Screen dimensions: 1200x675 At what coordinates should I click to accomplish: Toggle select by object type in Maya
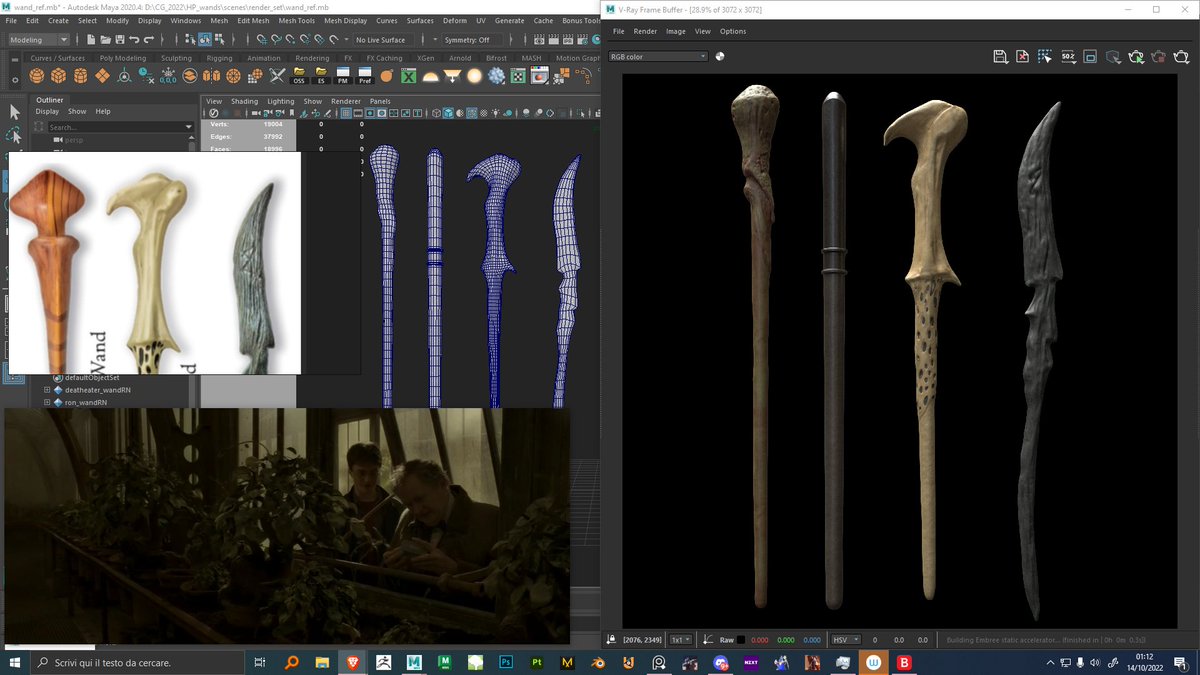204,40
